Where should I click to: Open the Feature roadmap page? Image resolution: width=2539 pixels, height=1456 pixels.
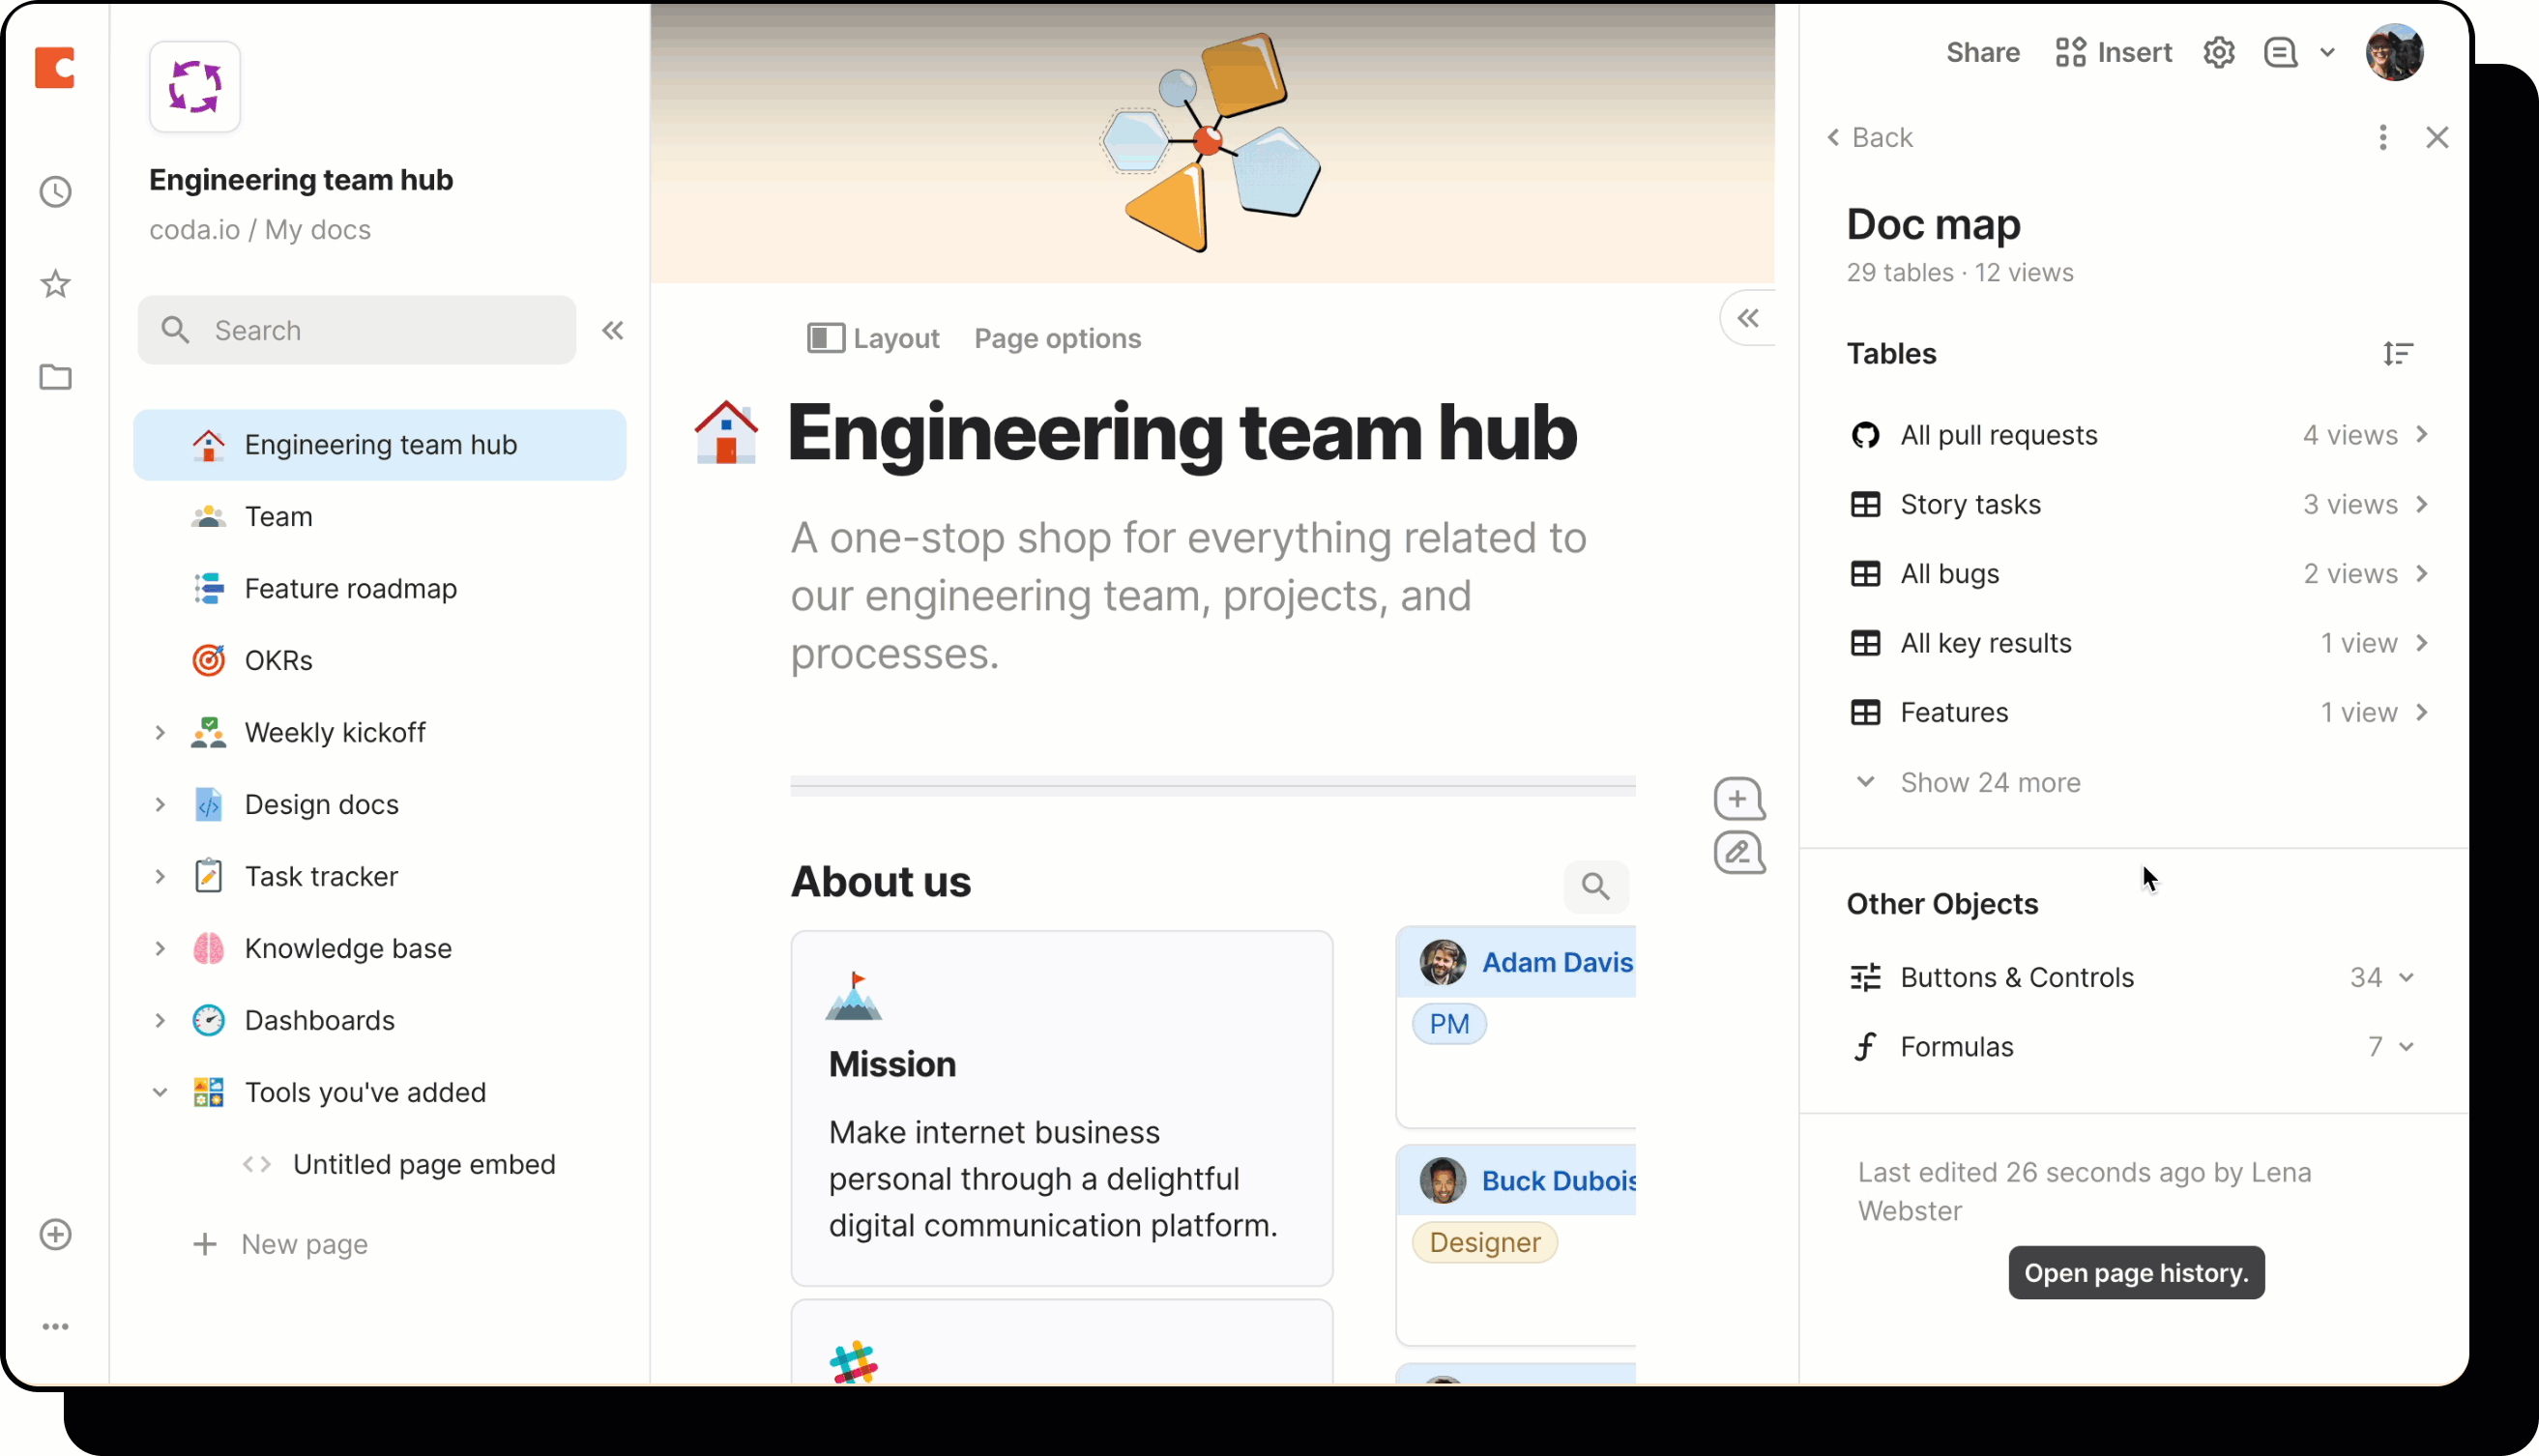350,588
